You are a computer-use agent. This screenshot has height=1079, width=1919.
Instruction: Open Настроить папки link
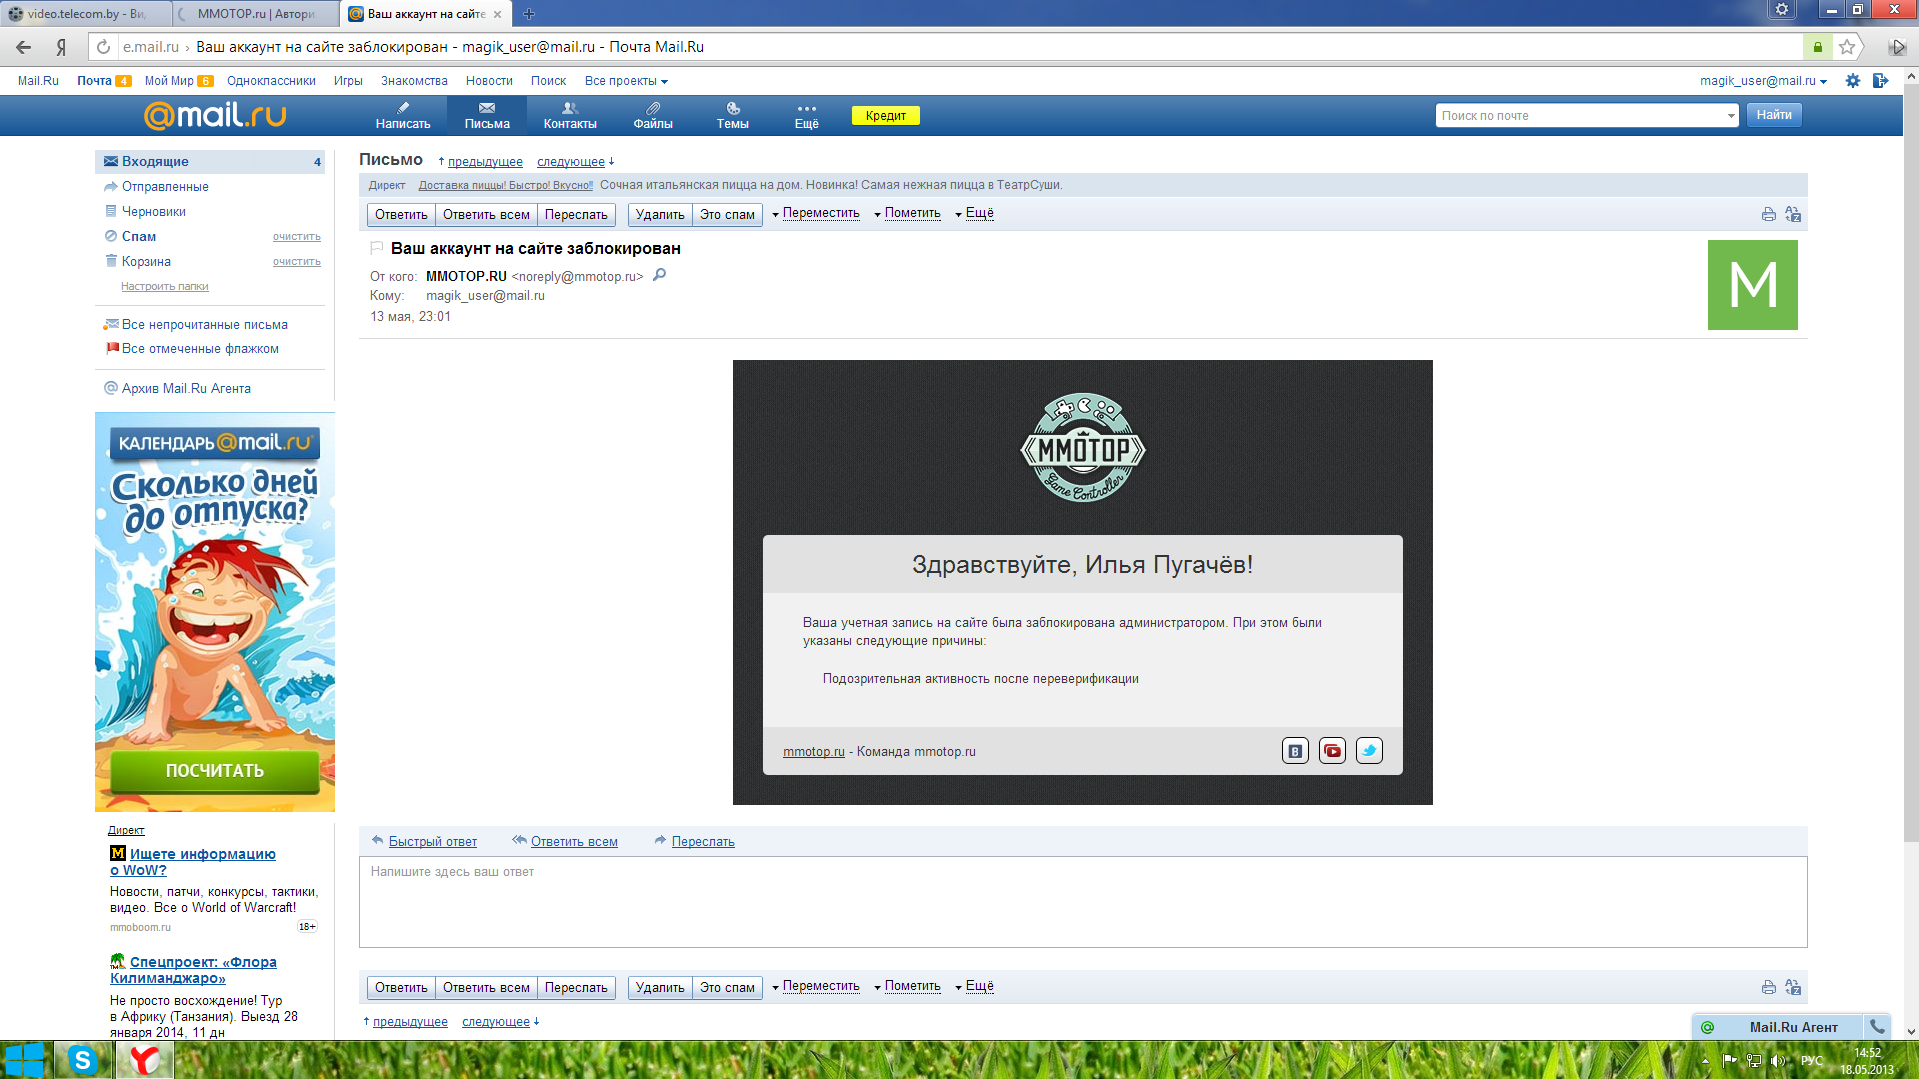click(x=165, y=286)
